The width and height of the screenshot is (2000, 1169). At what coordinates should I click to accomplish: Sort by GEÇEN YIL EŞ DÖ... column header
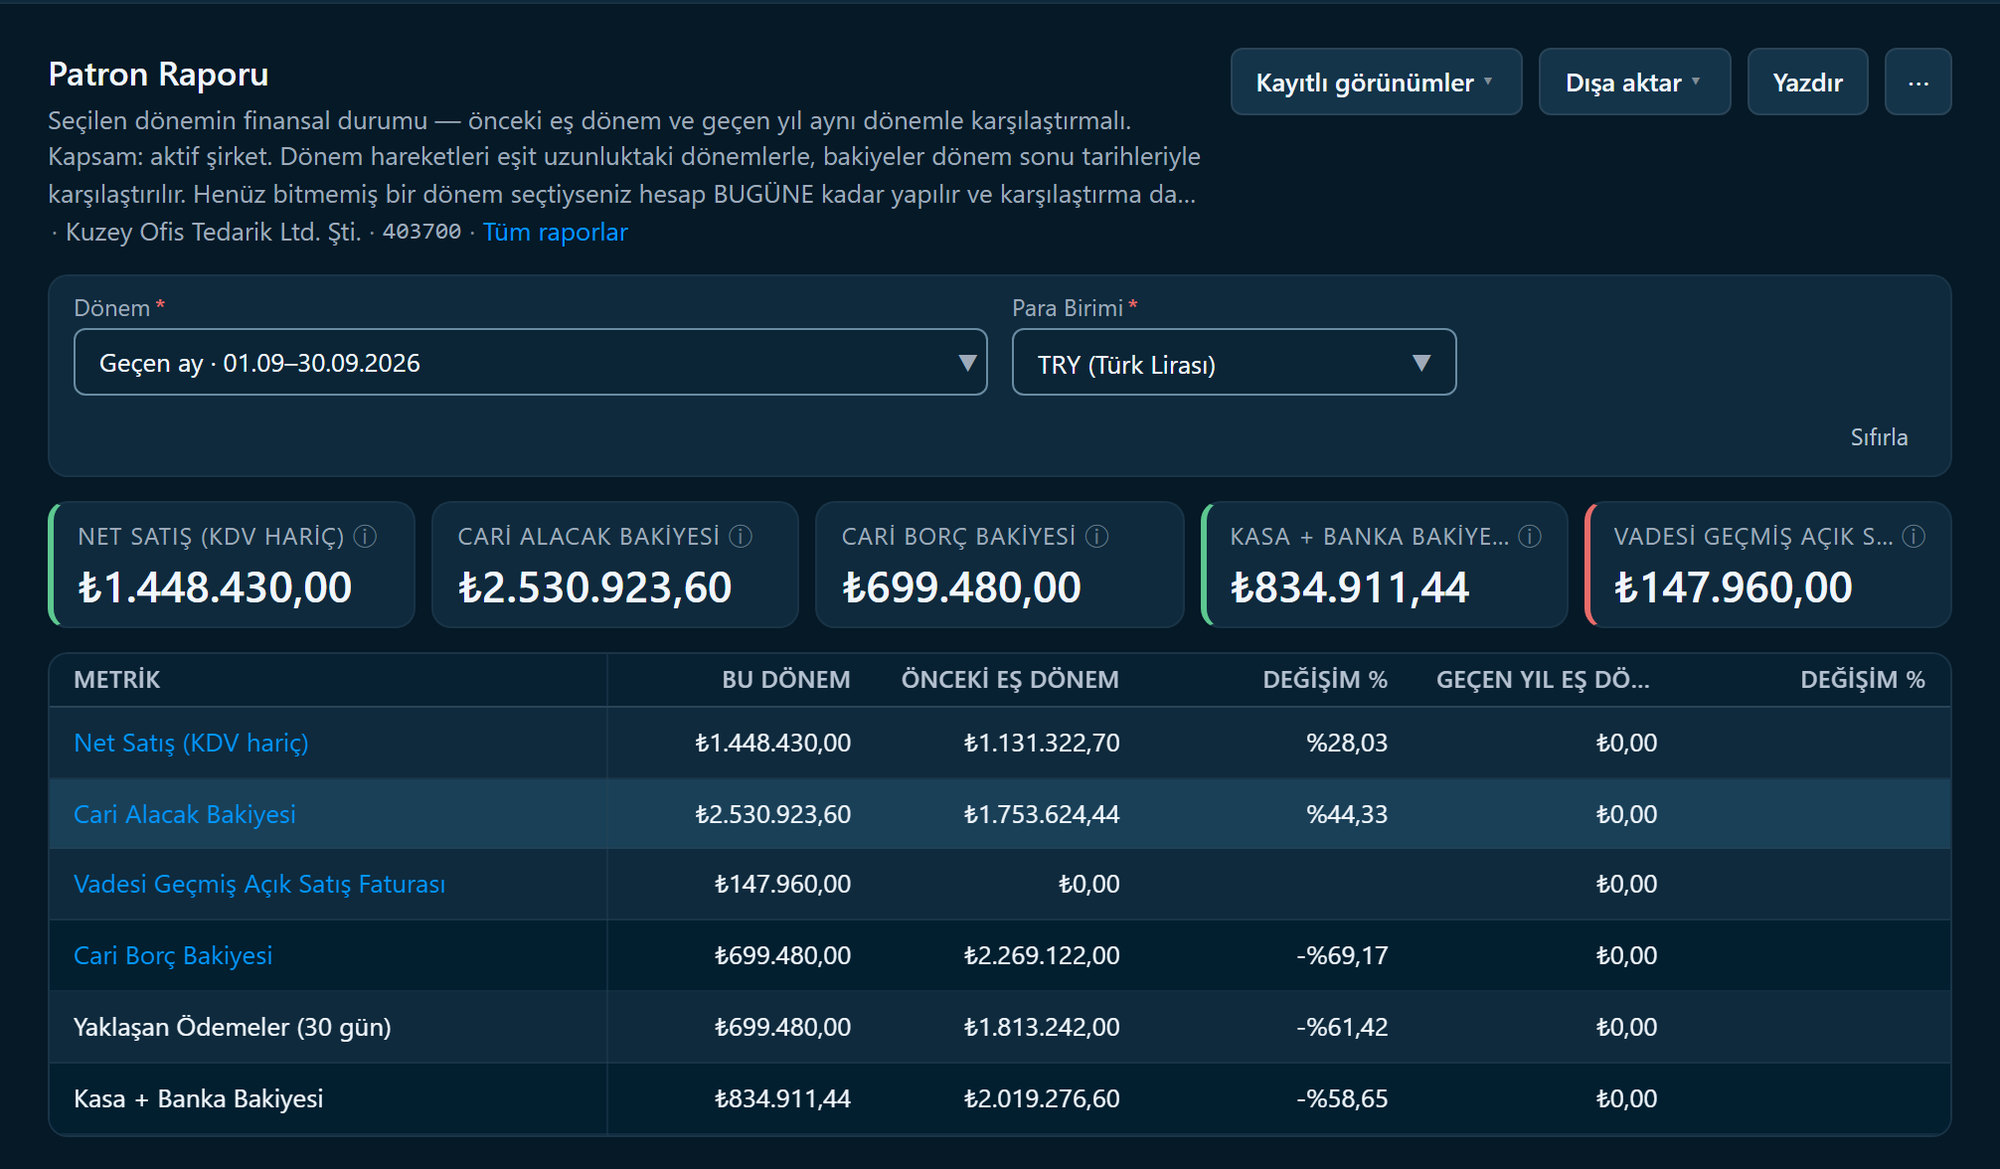pos(1543,680)
